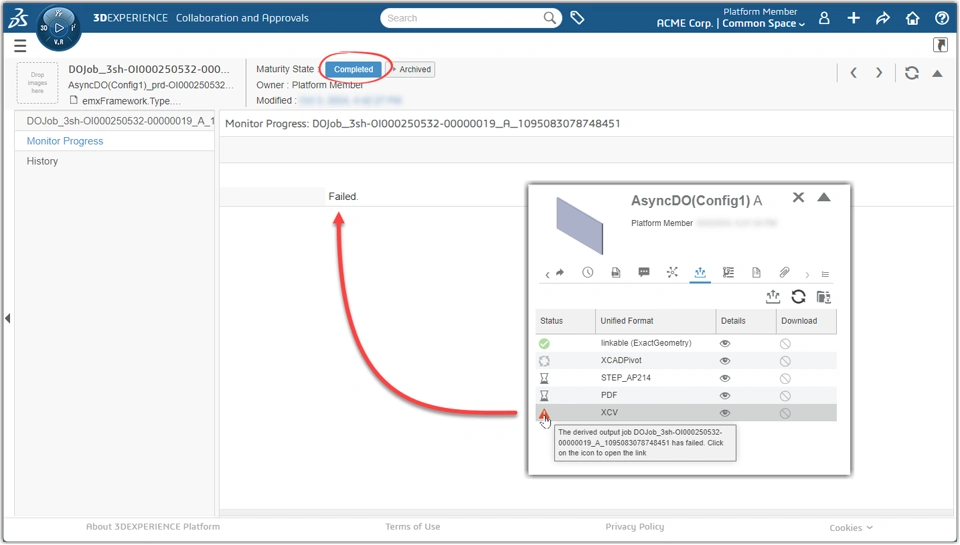Show previous panel tabs chevron
The image size is (960, 545).
click(547, 275)
